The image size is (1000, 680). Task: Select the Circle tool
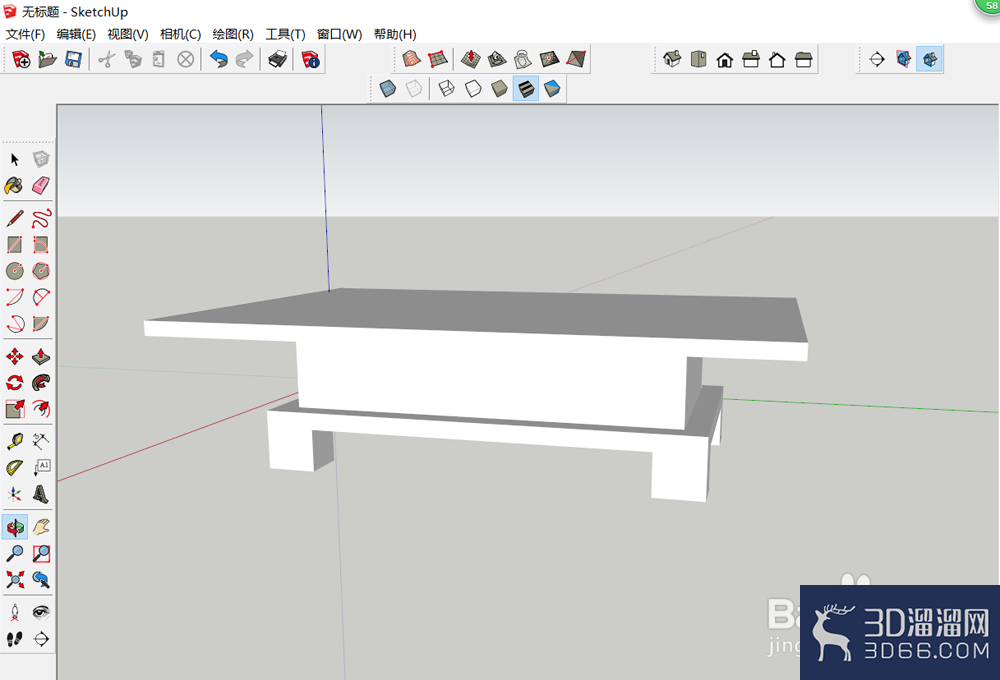pos(15,271)
